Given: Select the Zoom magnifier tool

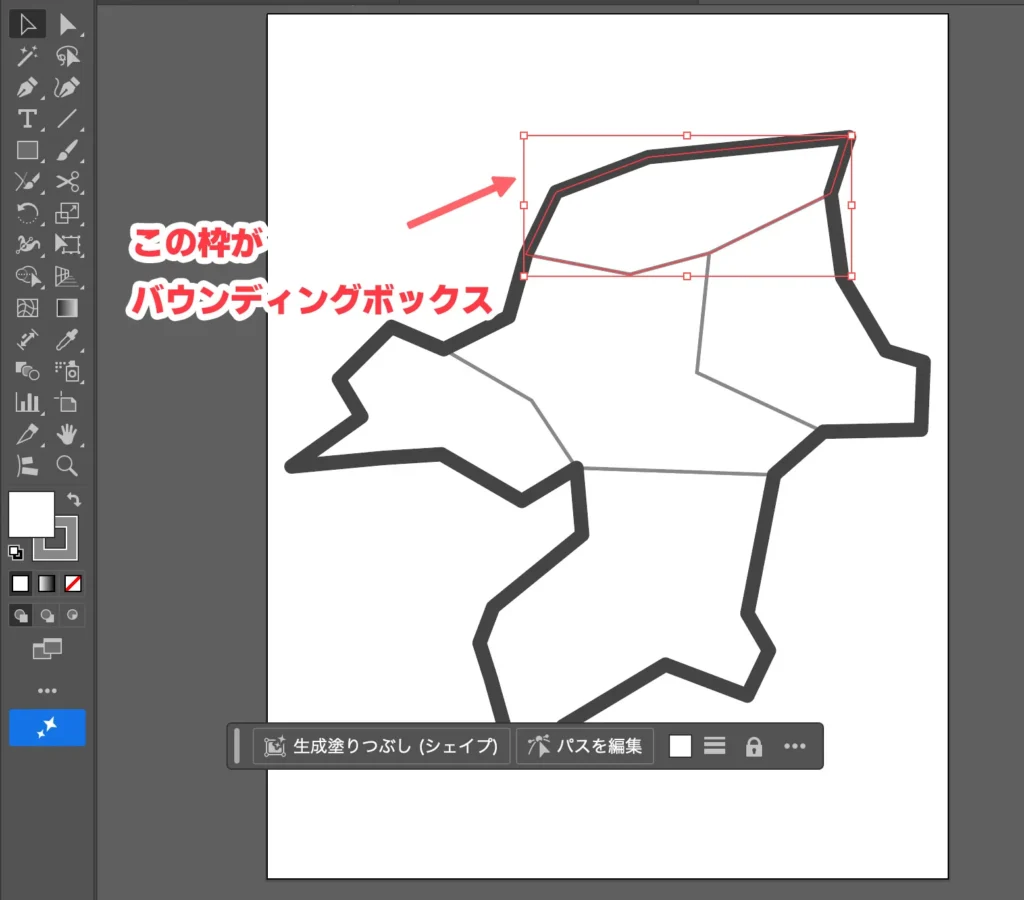Looking at the screenshot, I should [67, 466].
